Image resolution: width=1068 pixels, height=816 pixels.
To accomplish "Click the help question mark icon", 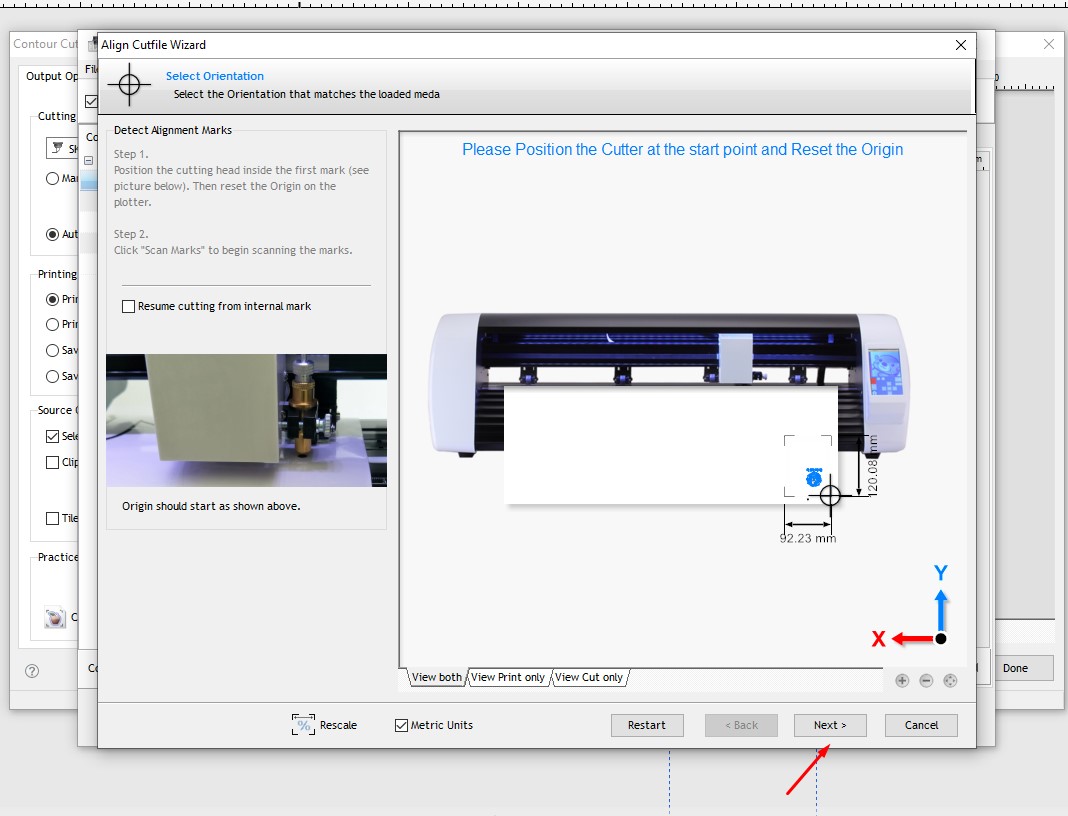I will click(x=32, y=671).
